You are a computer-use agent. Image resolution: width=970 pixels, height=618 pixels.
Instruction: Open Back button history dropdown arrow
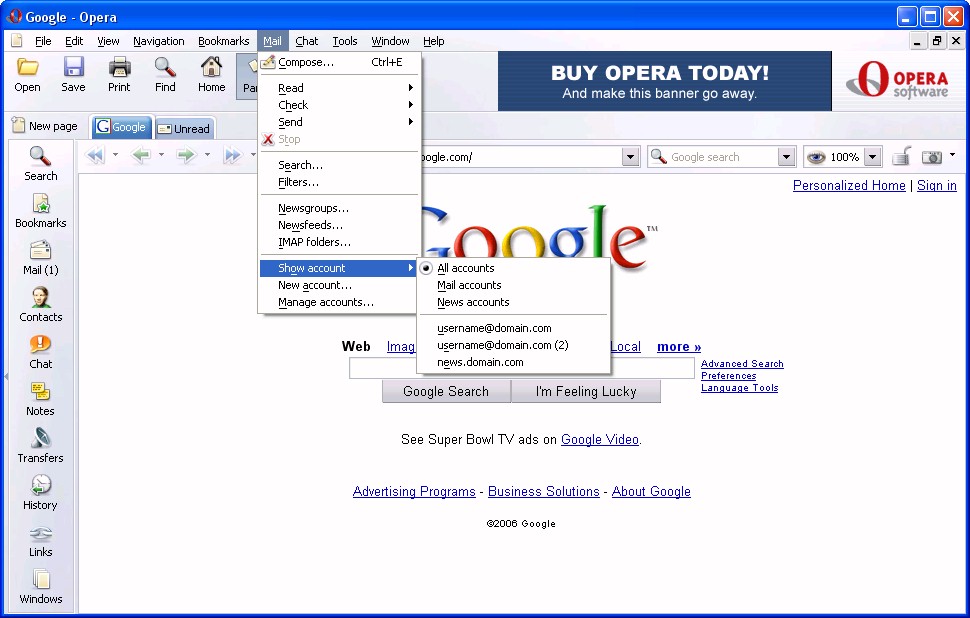tap(161, 155)
